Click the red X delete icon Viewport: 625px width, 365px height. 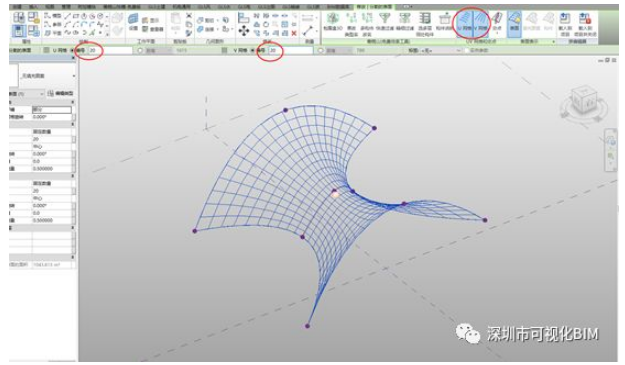pyautogui.click(x=294, y=33)
